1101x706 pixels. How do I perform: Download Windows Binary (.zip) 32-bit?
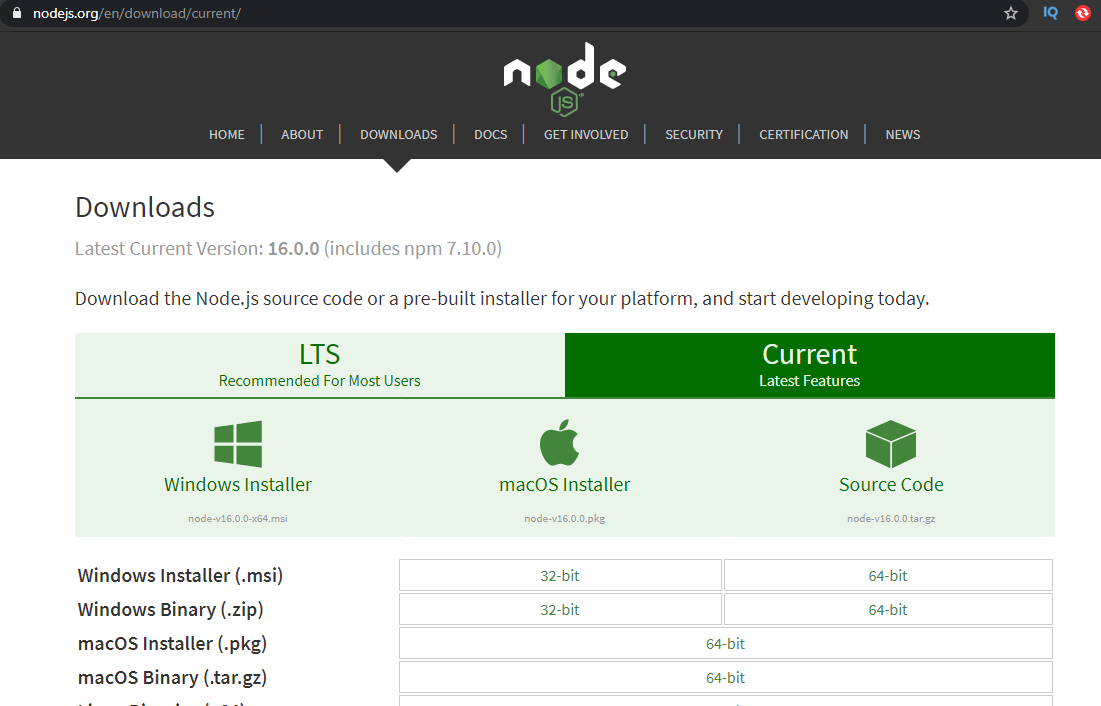coord(560,610)
